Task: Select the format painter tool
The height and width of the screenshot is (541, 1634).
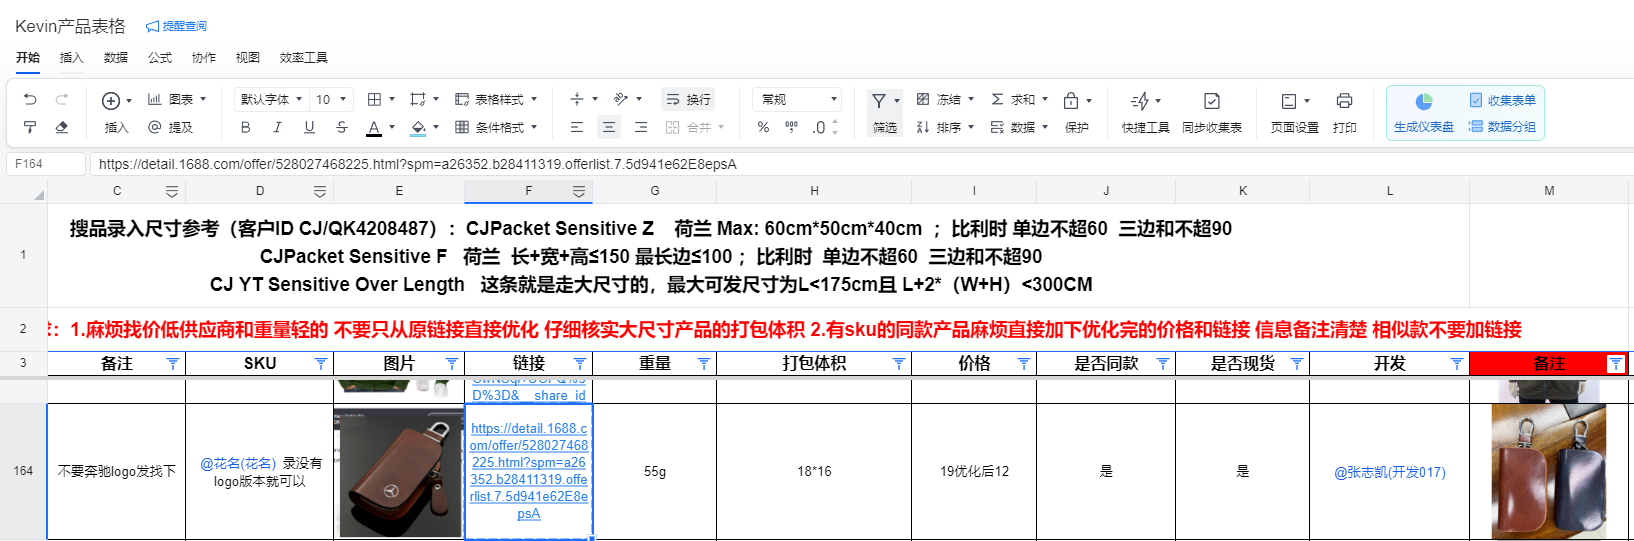Action: (30, 127)
